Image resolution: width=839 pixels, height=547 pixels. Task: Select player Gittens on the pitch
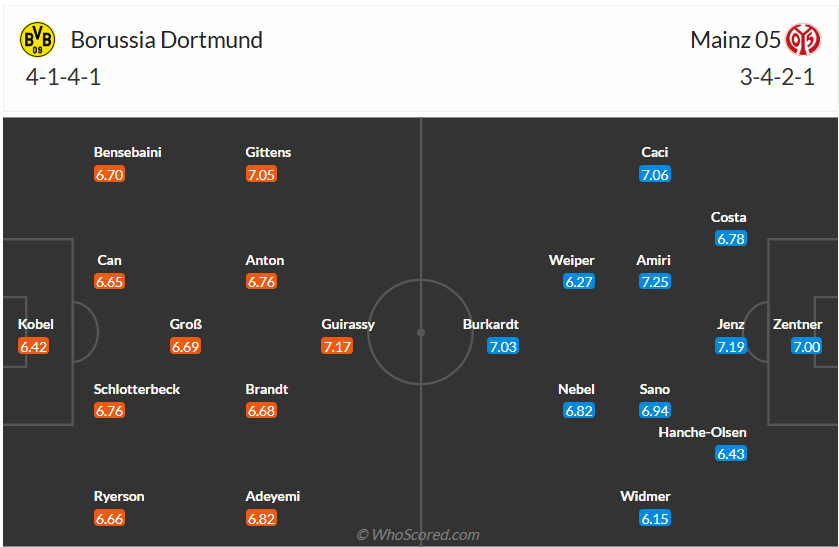click(x=268, y=152)
